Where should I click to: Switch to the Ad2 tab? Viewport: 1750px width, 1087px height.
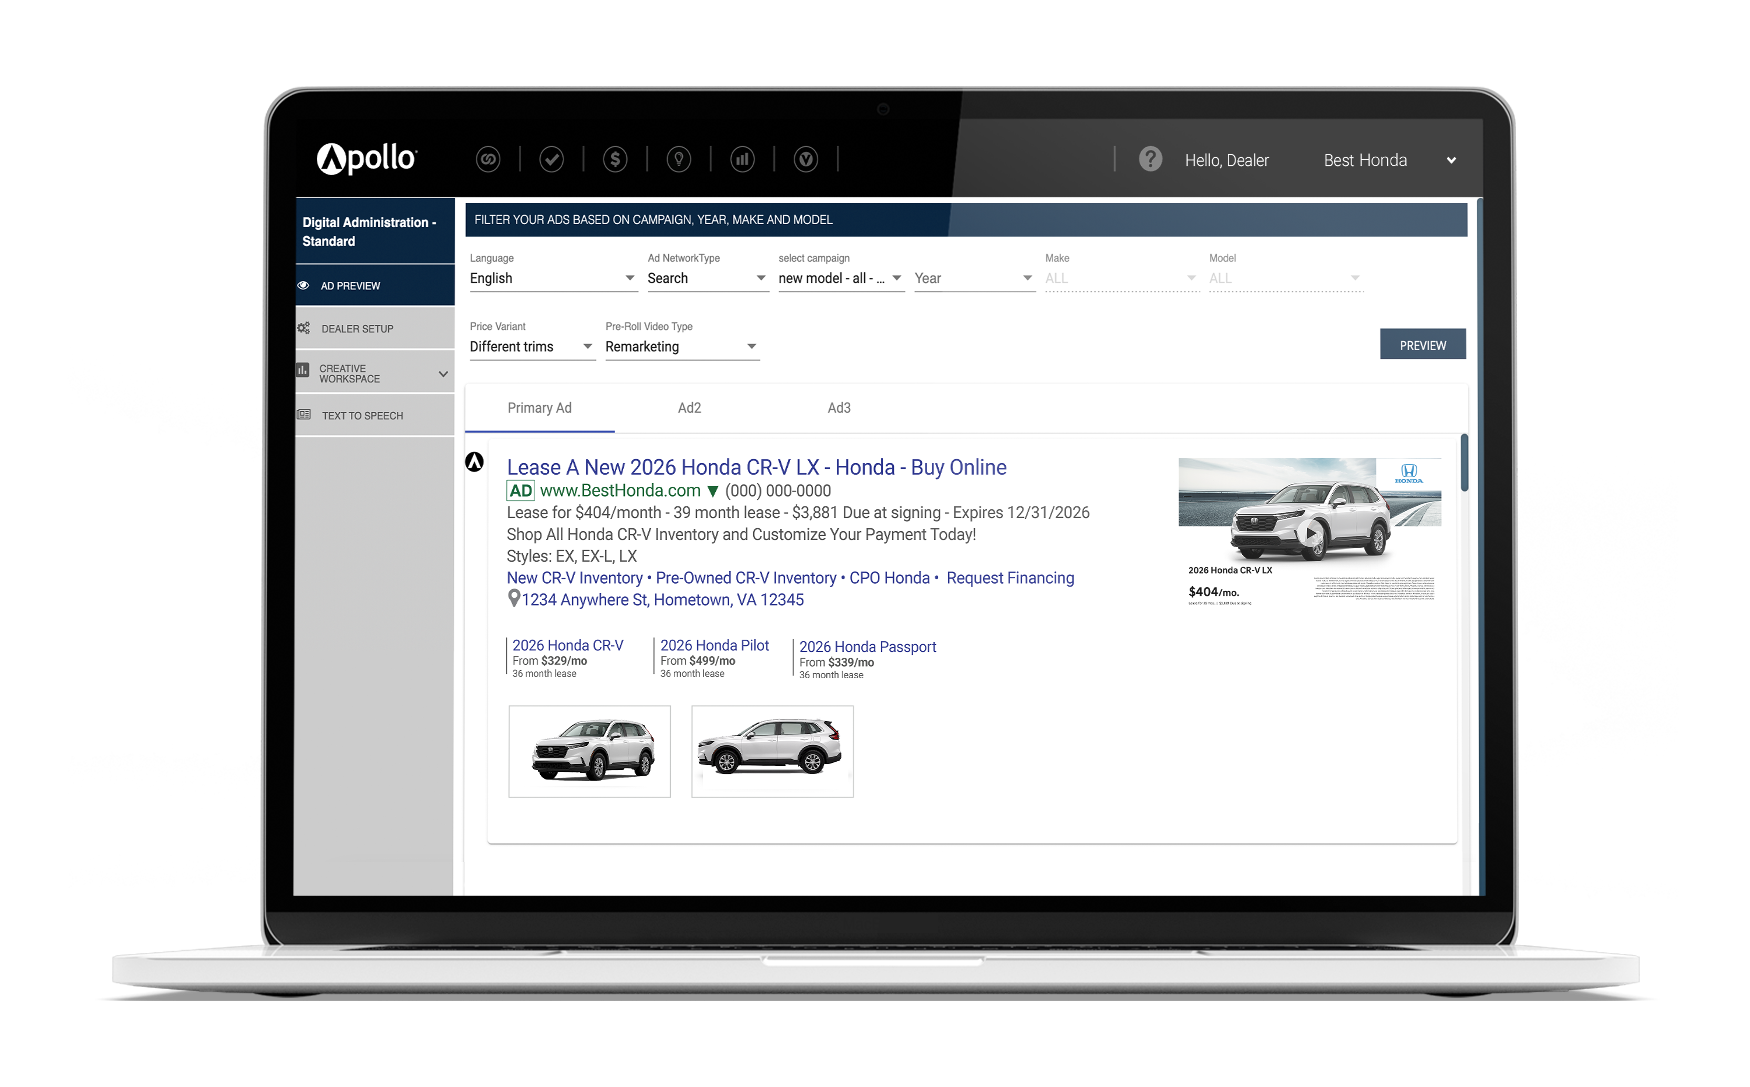click(689, 408)
